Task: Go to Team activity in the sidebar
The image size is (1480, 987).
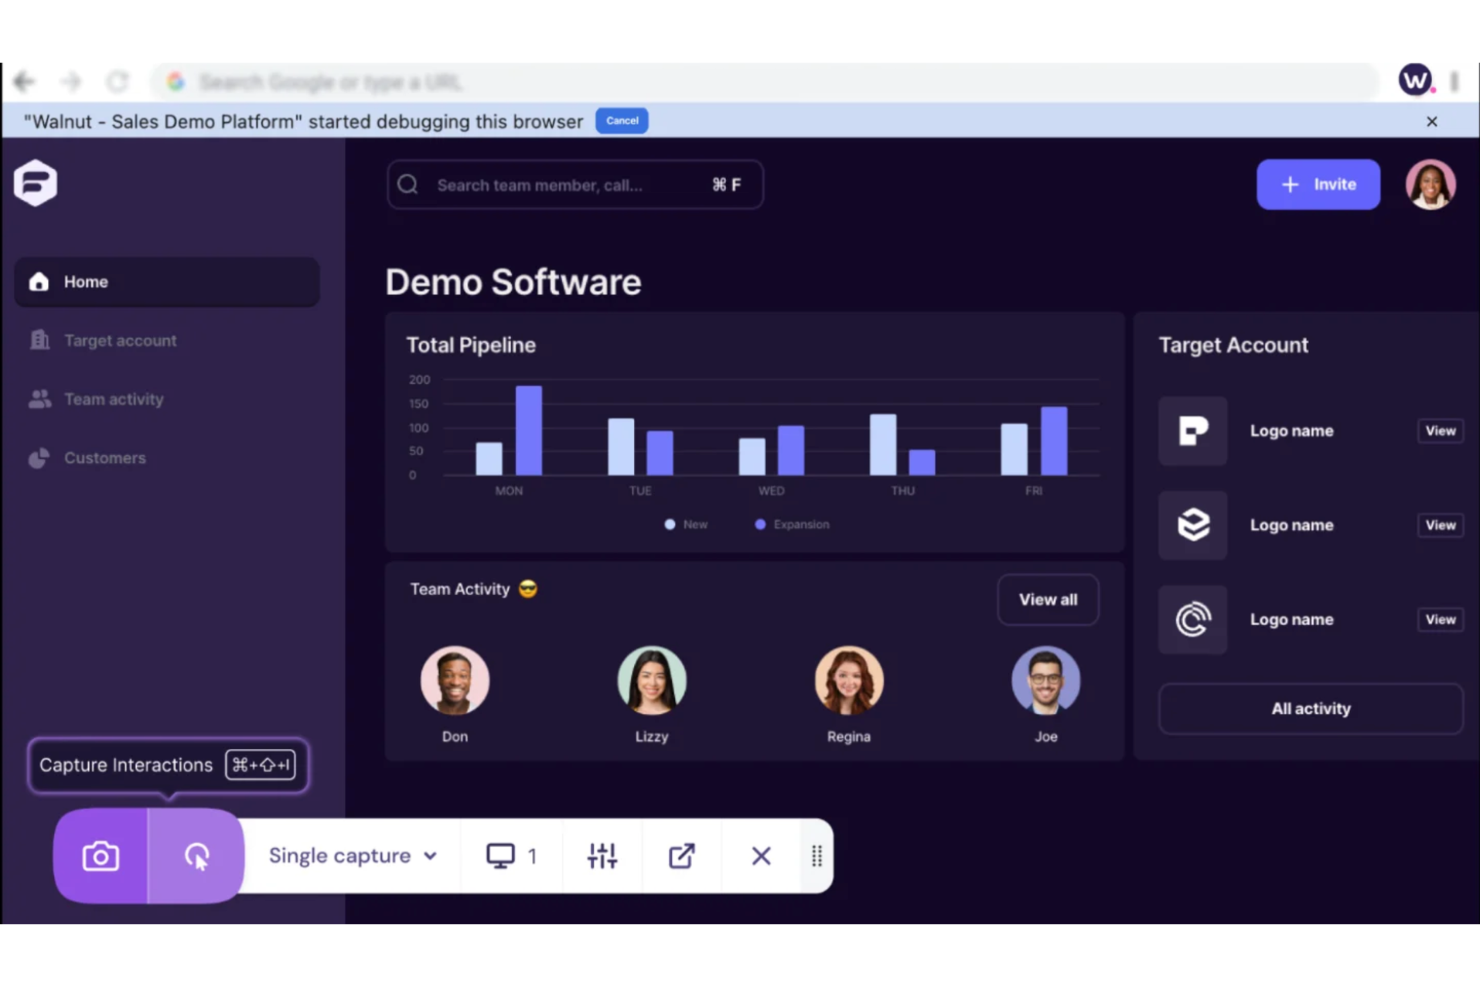Action: [113, 399]
